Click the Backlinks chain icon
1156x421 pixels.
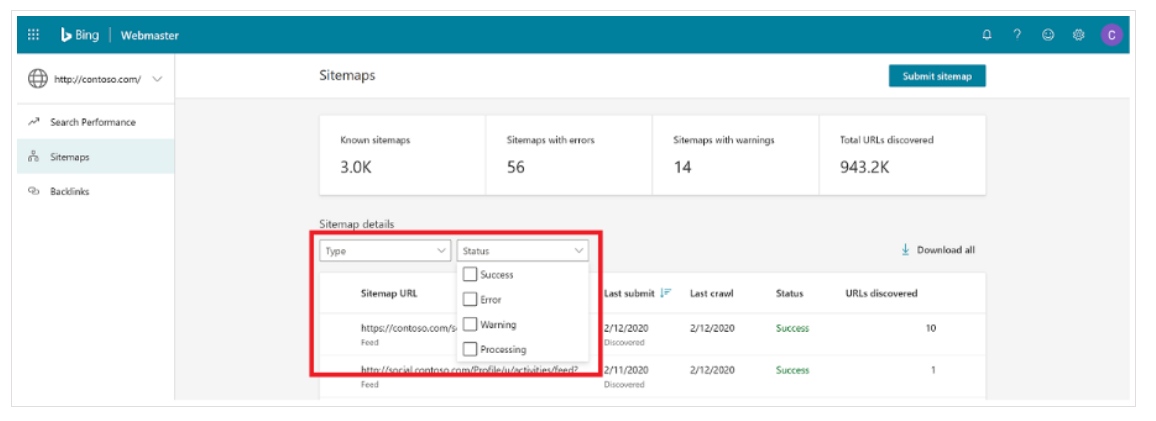tap(34, 191)
